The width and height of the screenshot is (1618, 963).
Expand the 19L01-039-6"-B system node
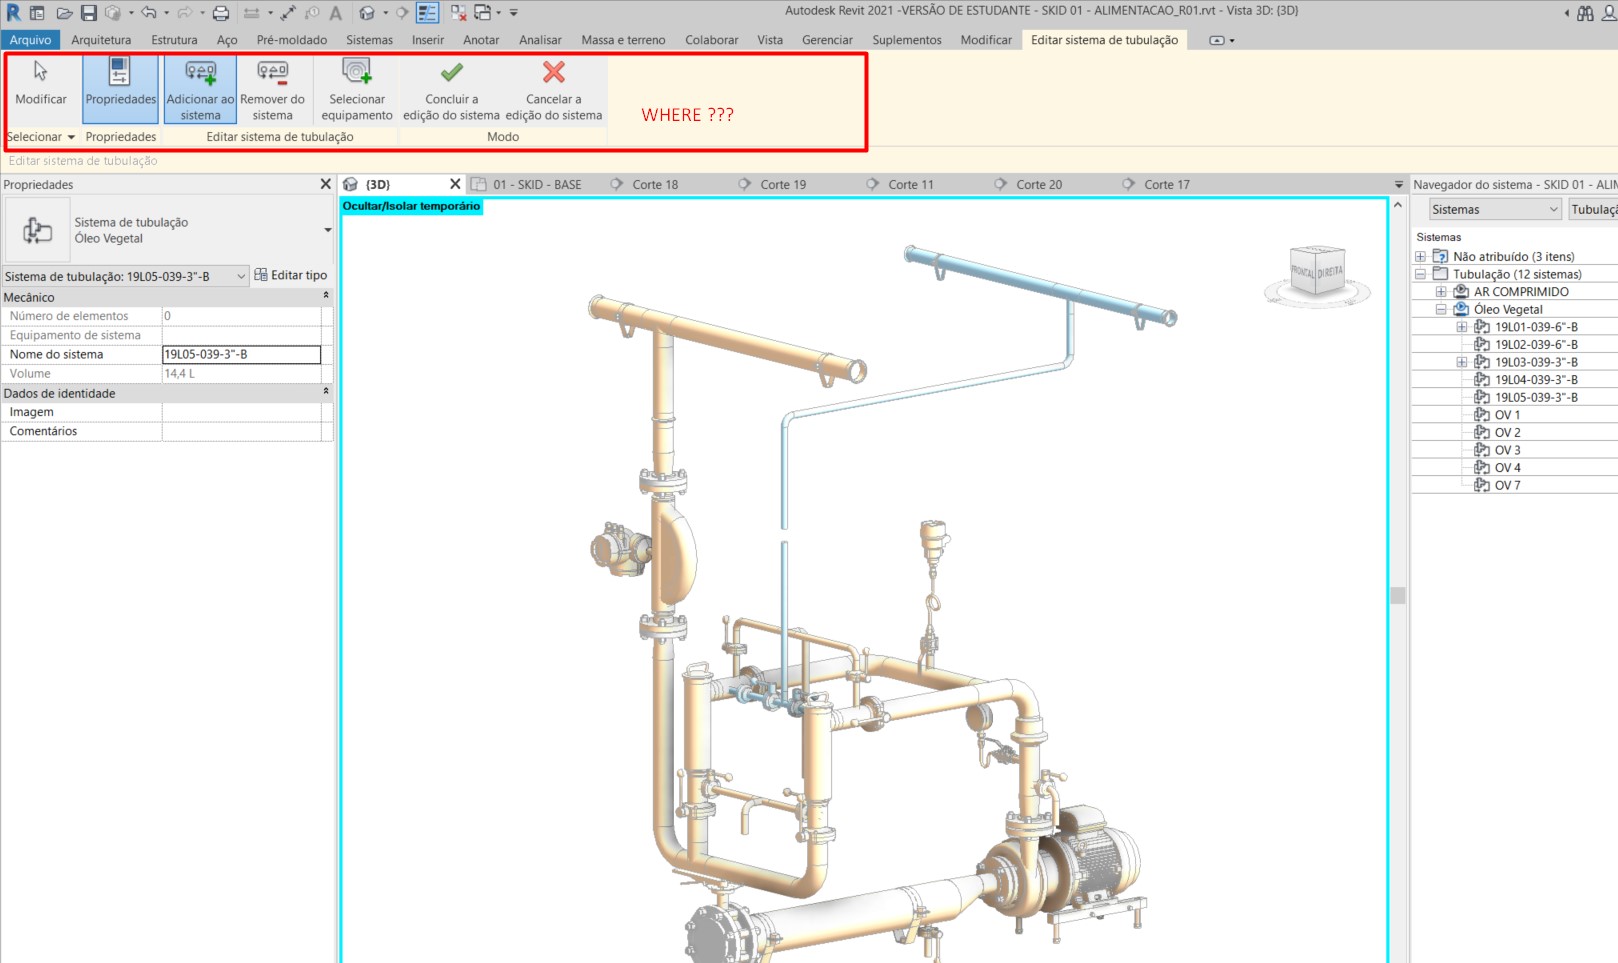[x=1460, y=326]
